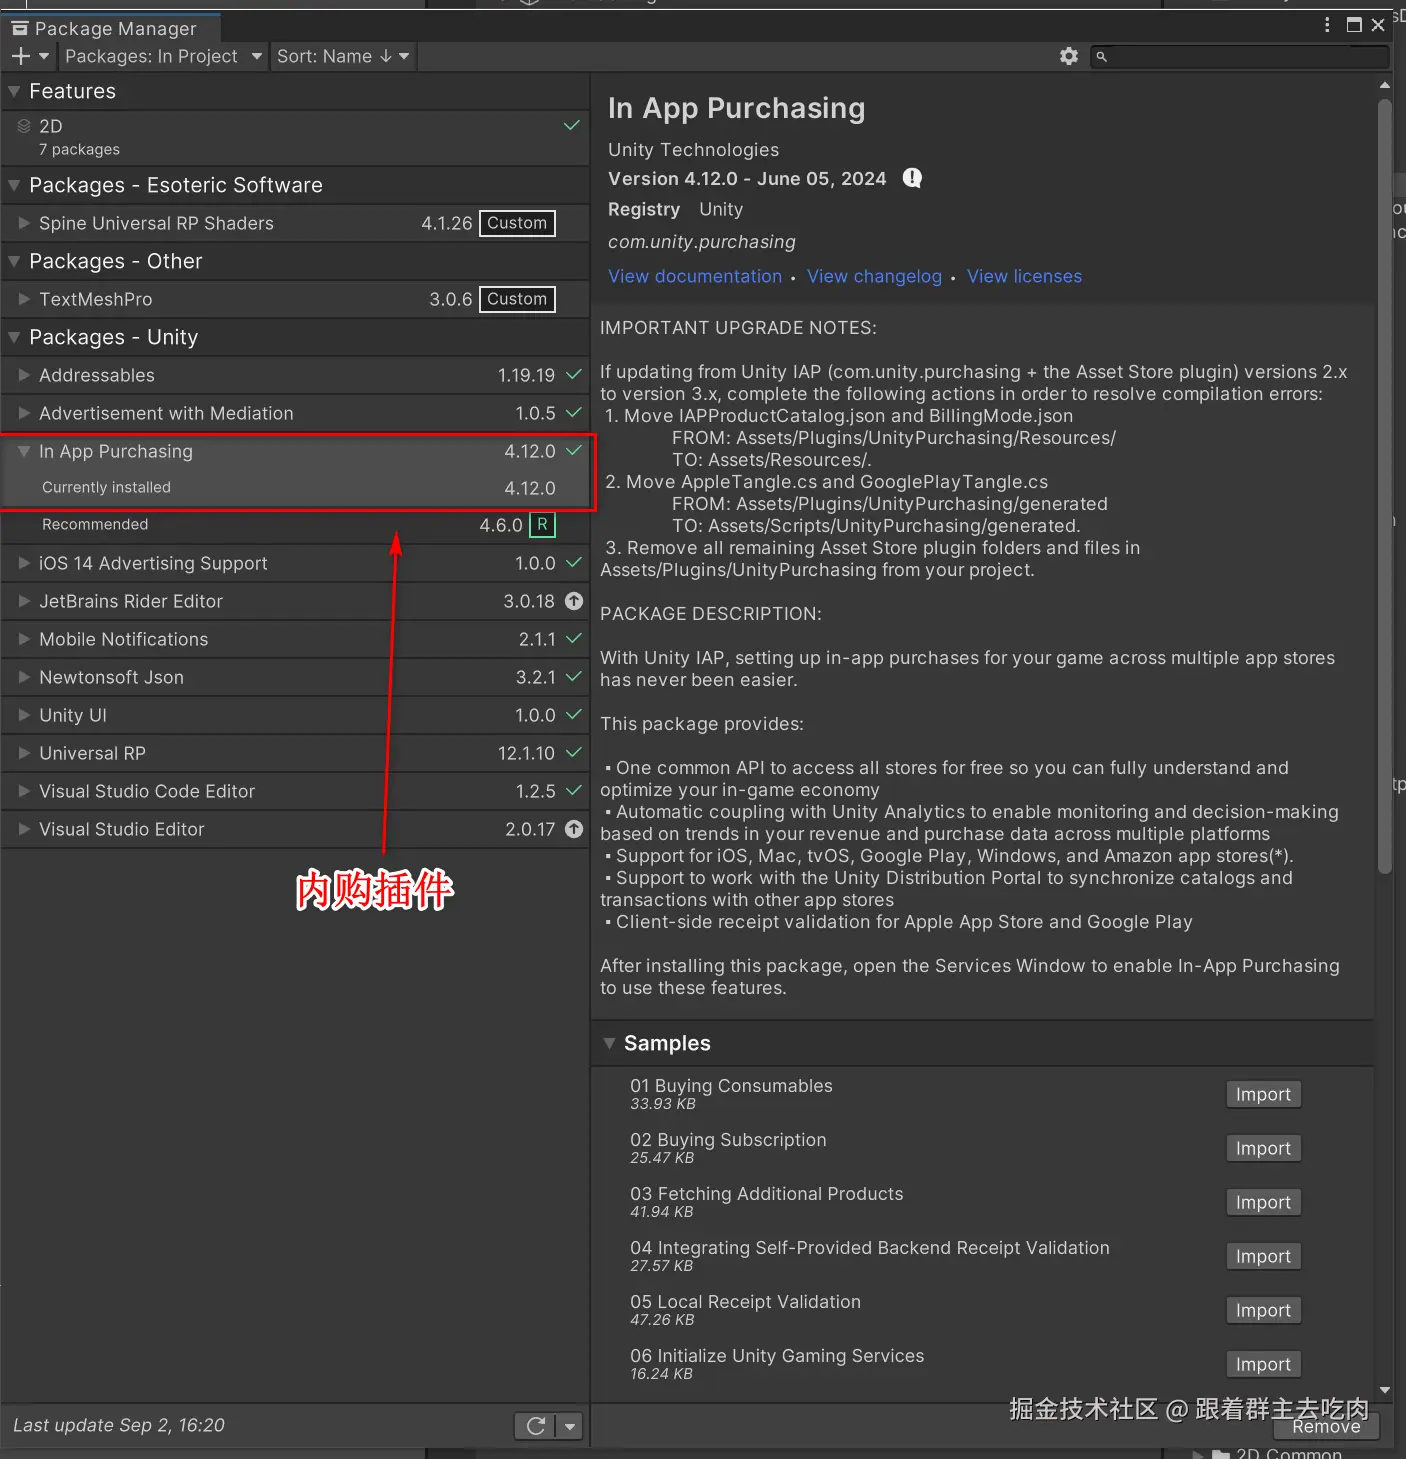Collapse the Samples section
Image resolution: width=1406 pixels, height=1459 pixels.
[609, 1043]
